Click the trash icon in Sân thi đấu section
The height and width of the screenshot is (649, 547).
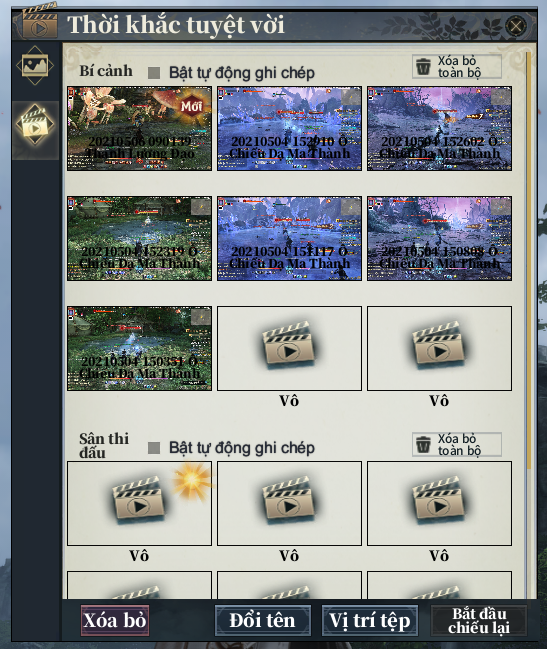[423, 445]
